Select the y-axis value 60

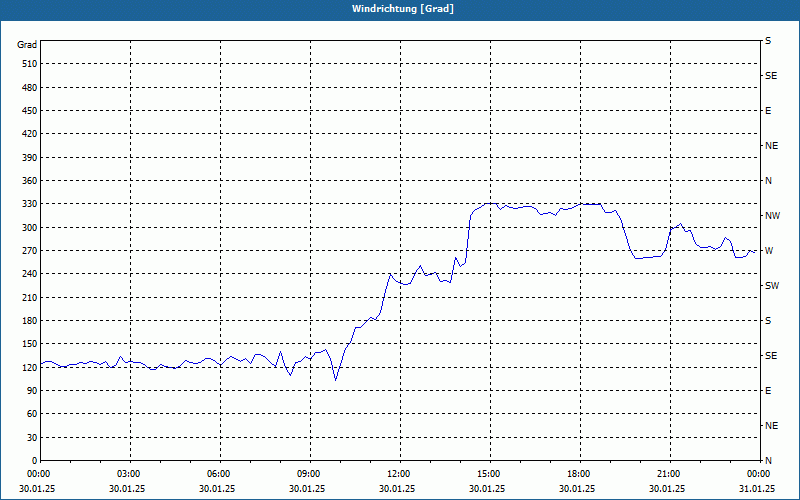click(32, 414)
